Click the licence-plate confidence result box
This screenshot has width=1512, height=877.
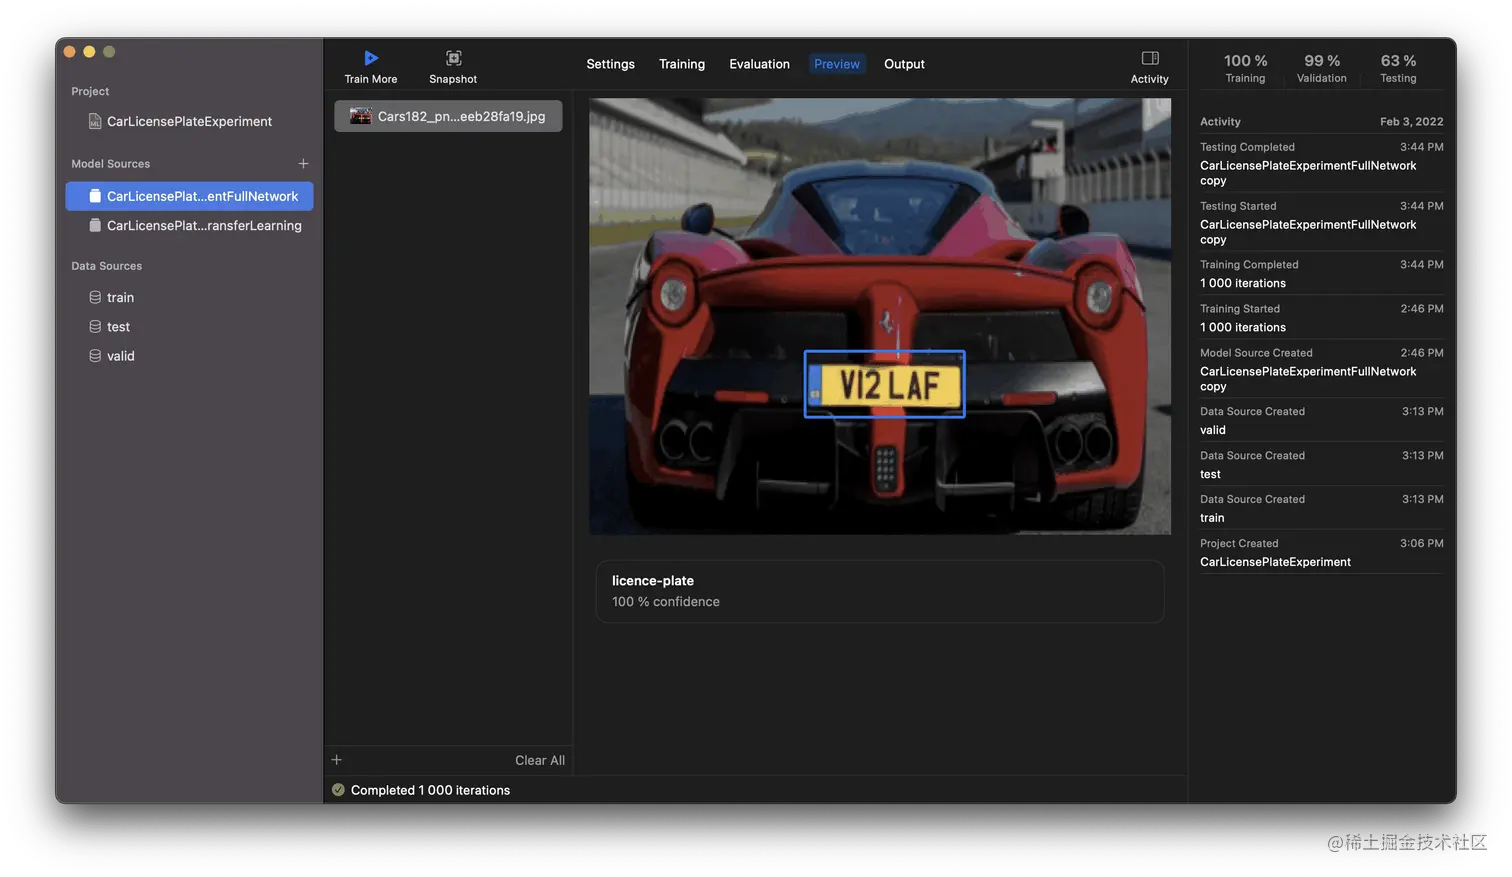[880, 591]
